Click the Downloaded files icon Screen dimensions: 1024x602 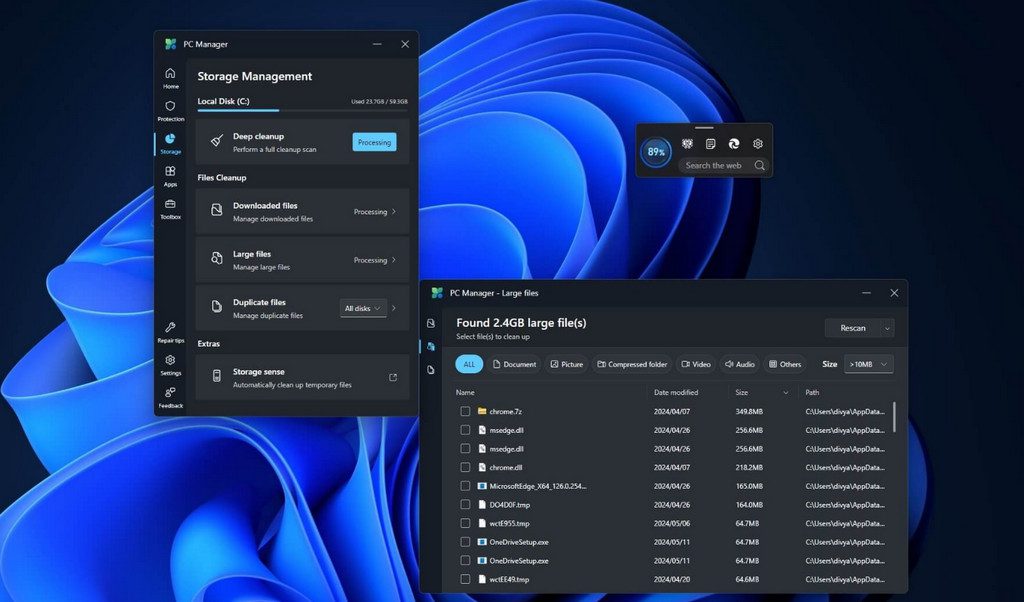[x=217, y=210]
